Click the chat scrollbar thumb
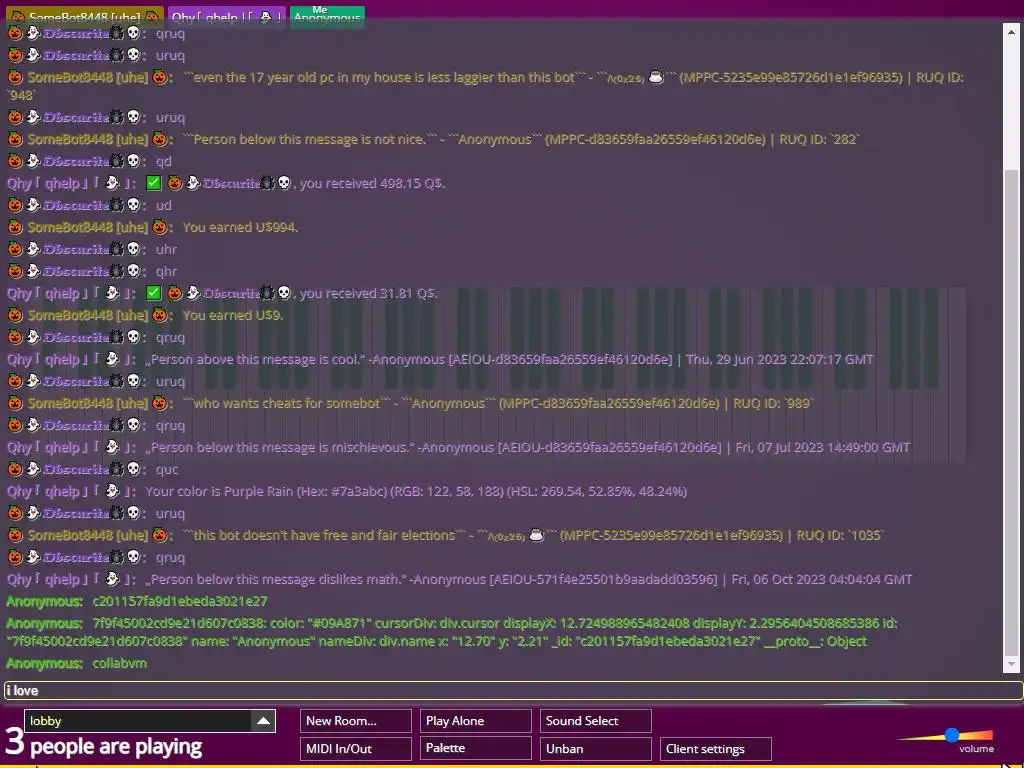1024x768 pixels. 1011,413
